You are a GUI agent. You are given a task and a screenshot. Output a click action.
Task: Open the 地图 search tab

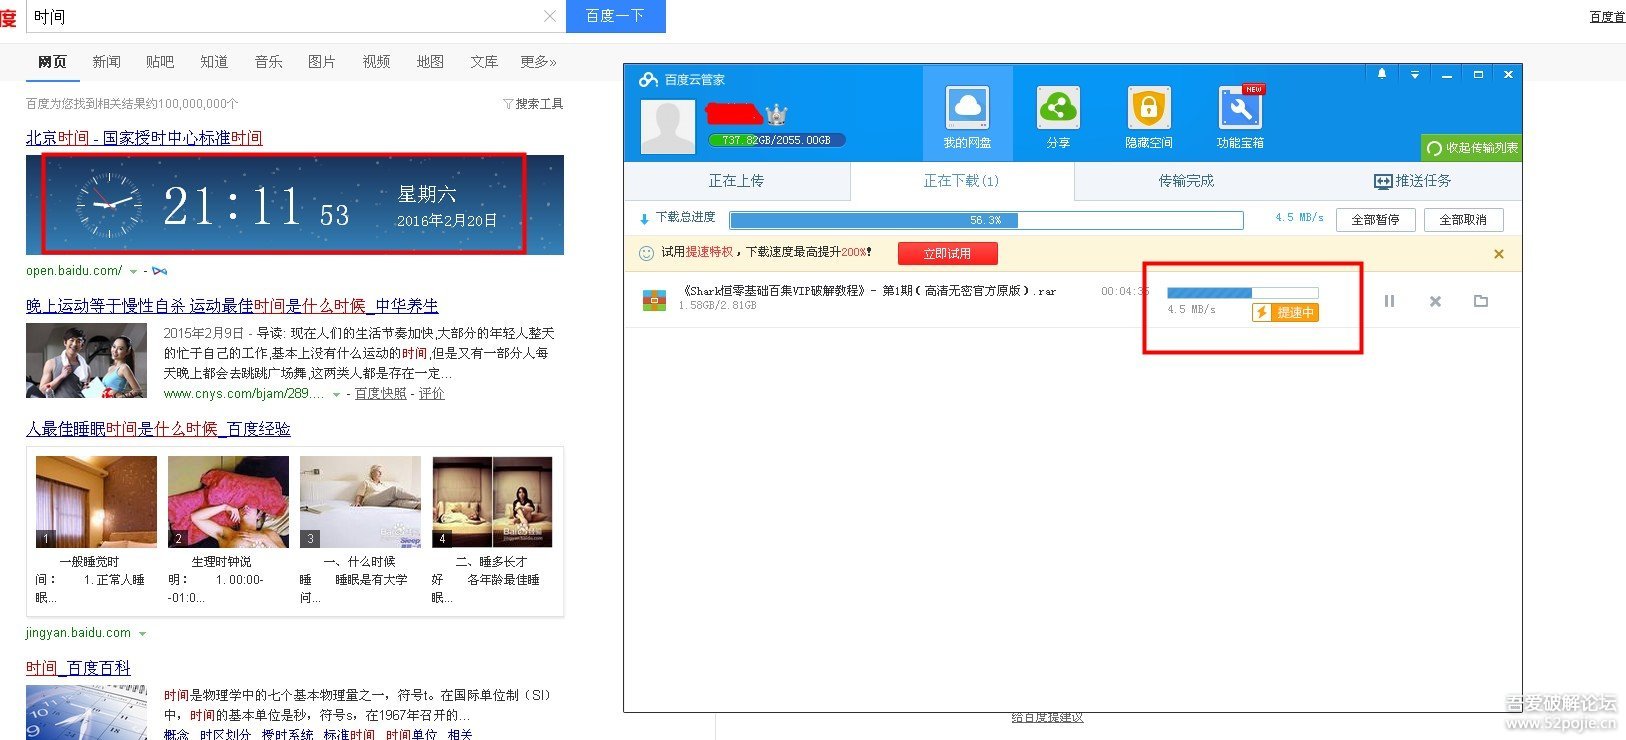point(430,62)
